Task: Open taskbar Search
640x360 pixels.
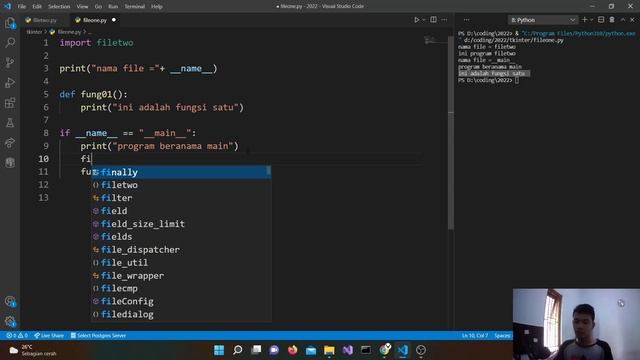Action: pos(238,350)
